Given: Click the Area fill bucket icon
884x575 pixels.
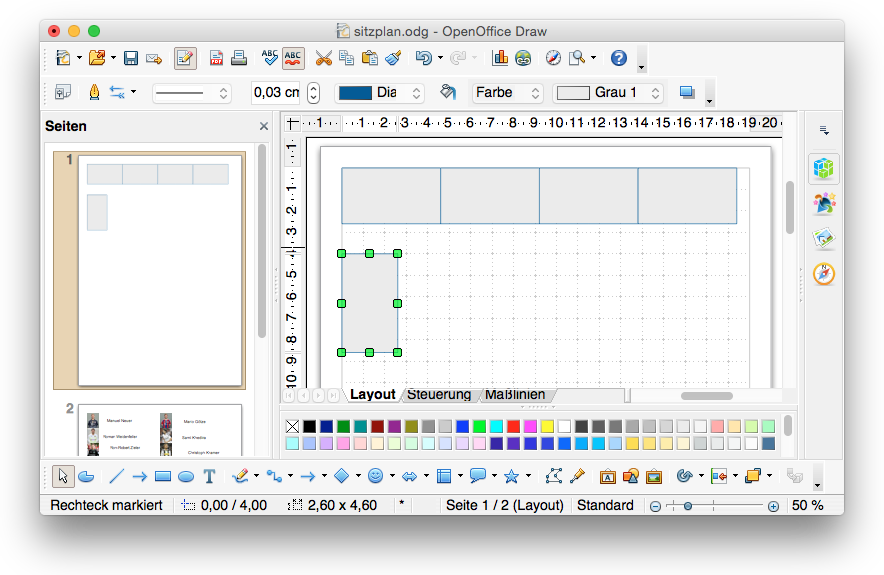Looking at the screenshot, I should (448, 92).
